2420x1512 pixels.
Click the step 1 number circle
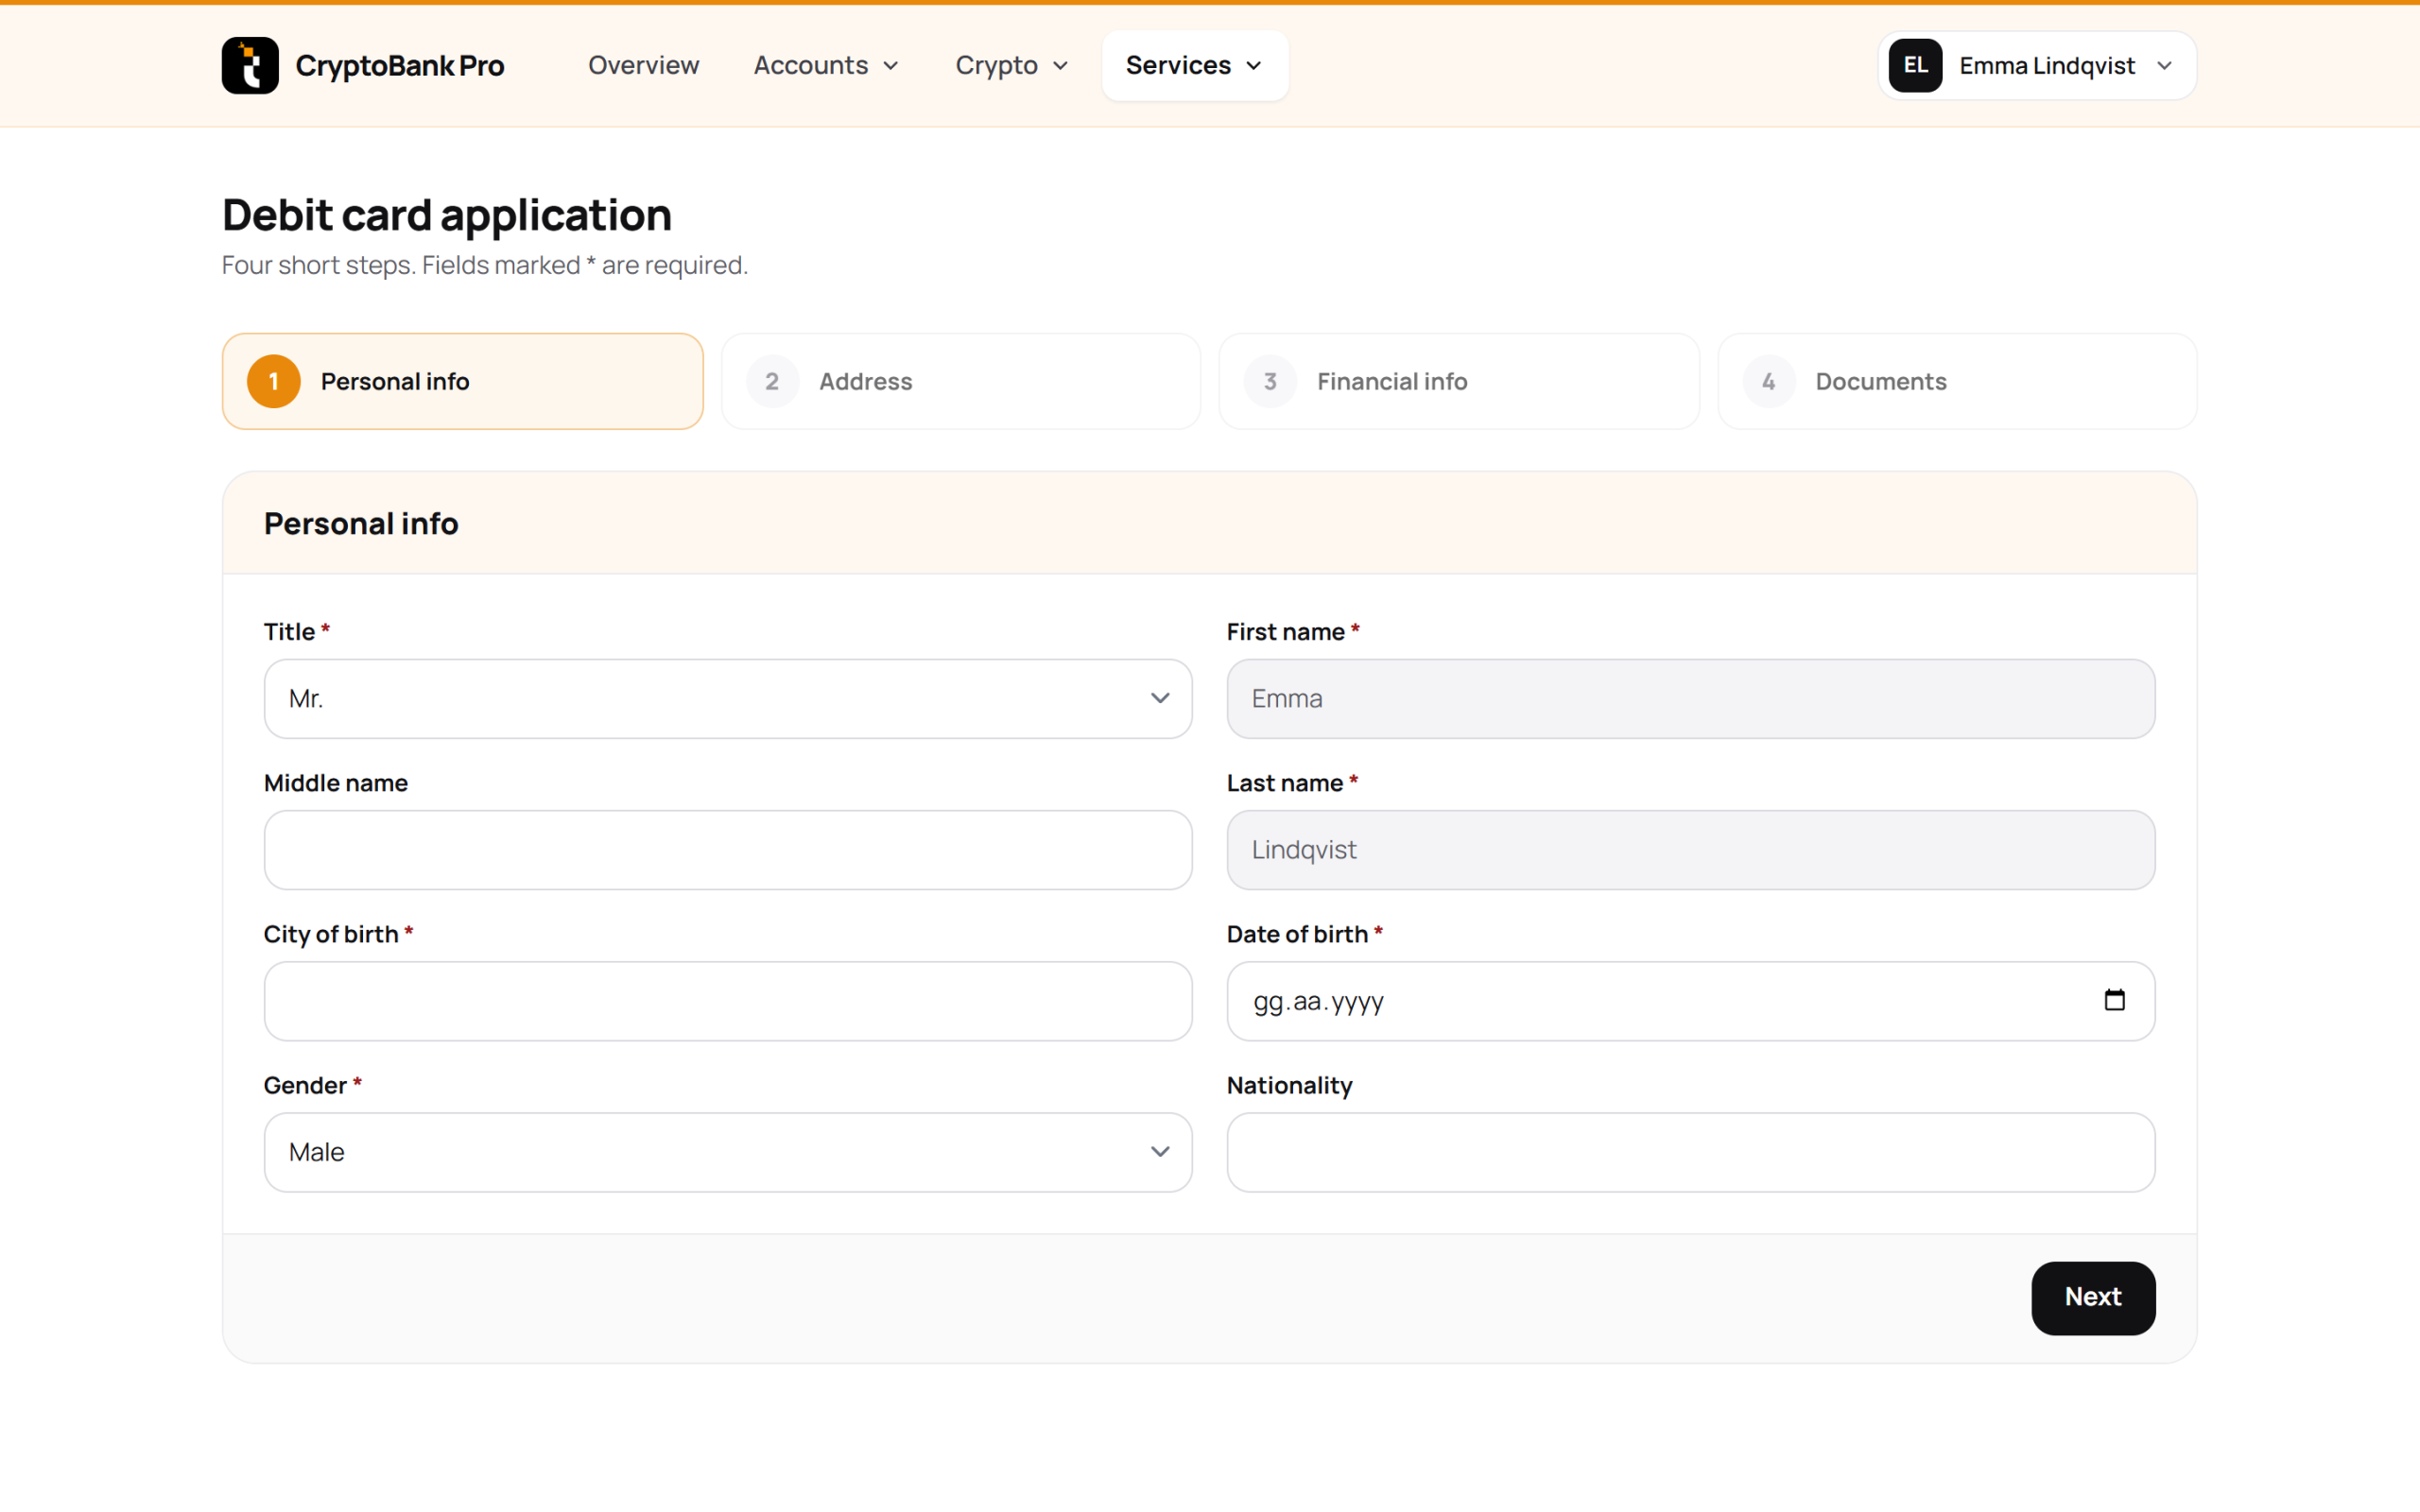coord(273,381)
